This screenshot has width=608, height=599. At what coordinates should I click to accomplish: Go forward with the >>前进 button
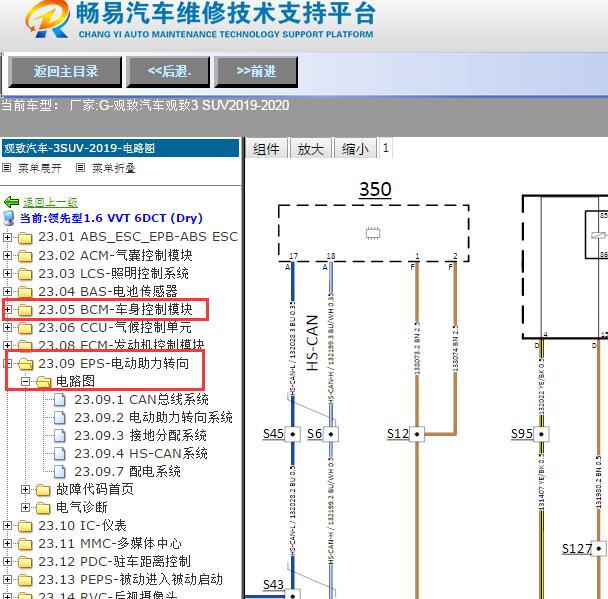pos(256,71)
